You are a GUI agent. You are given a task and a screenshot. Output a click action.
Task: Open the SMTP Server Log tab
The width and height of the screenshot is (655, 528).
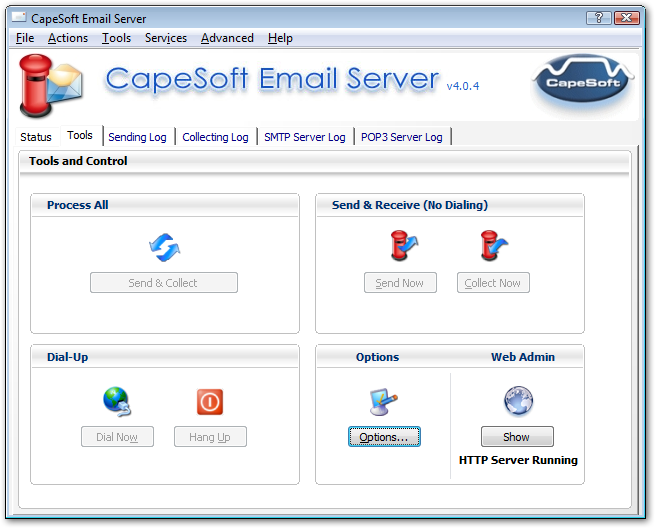tap(304, 137)
